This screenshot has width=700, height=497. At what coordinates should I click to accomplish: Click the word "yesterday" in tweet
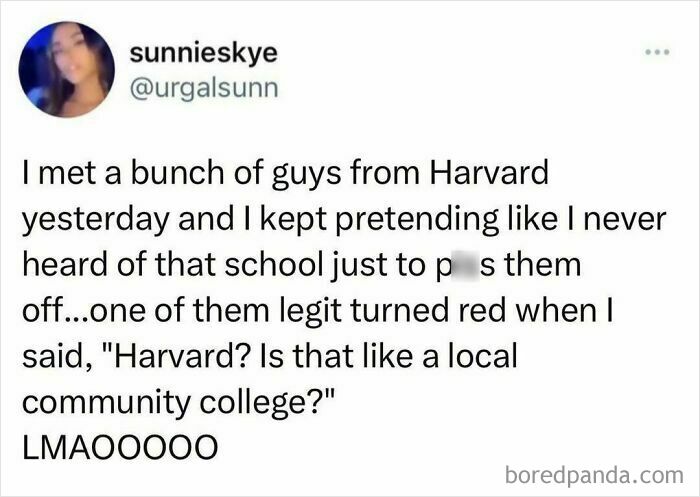click(96, 221)
